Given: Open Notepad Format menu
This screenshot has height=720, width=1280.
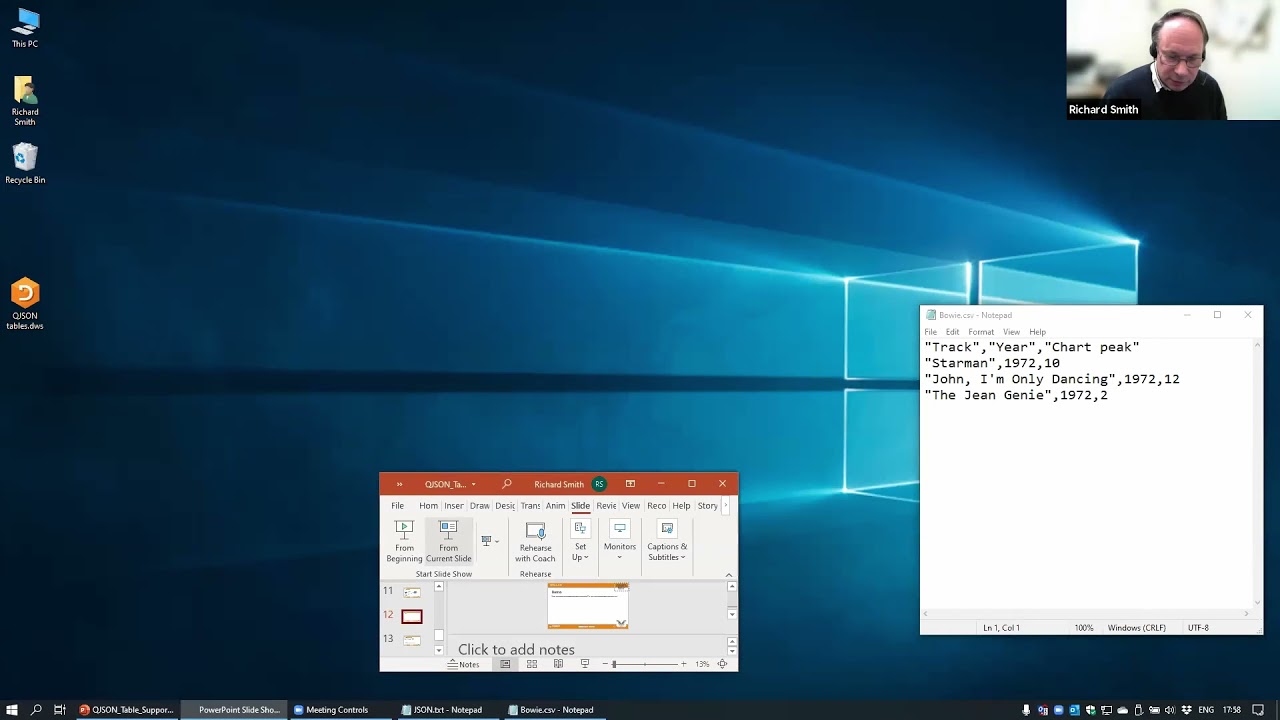Looking at the screenshot, I should click(980, 332).
